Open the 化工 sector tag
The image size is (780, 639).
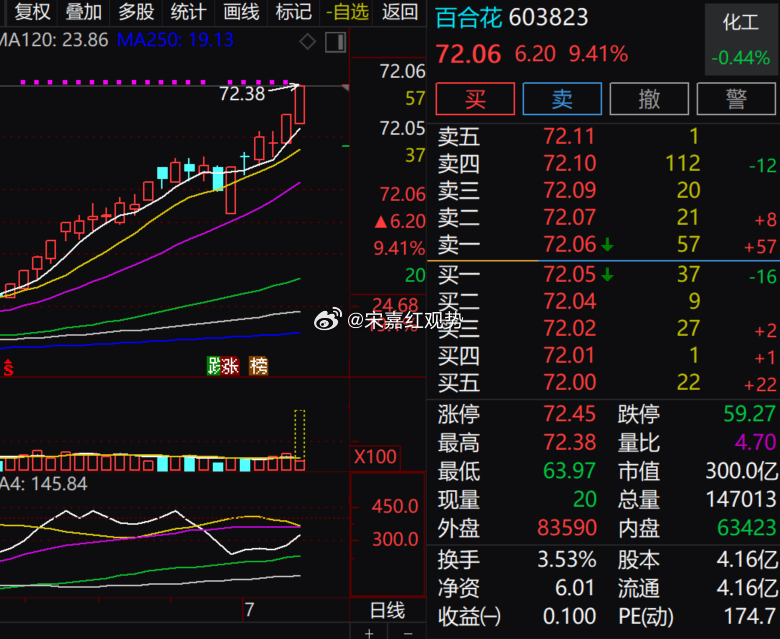741,40
